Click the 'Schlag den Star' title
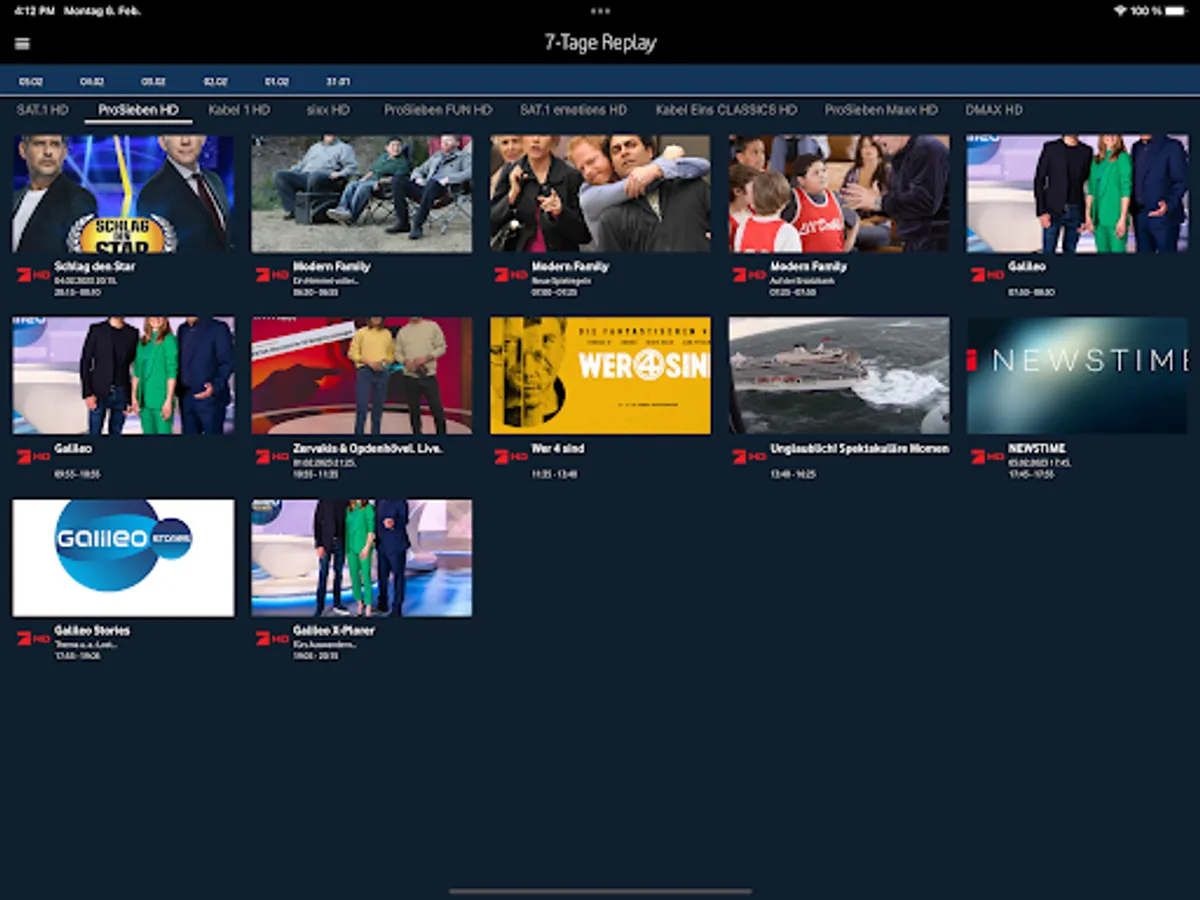 pos(95,267)
